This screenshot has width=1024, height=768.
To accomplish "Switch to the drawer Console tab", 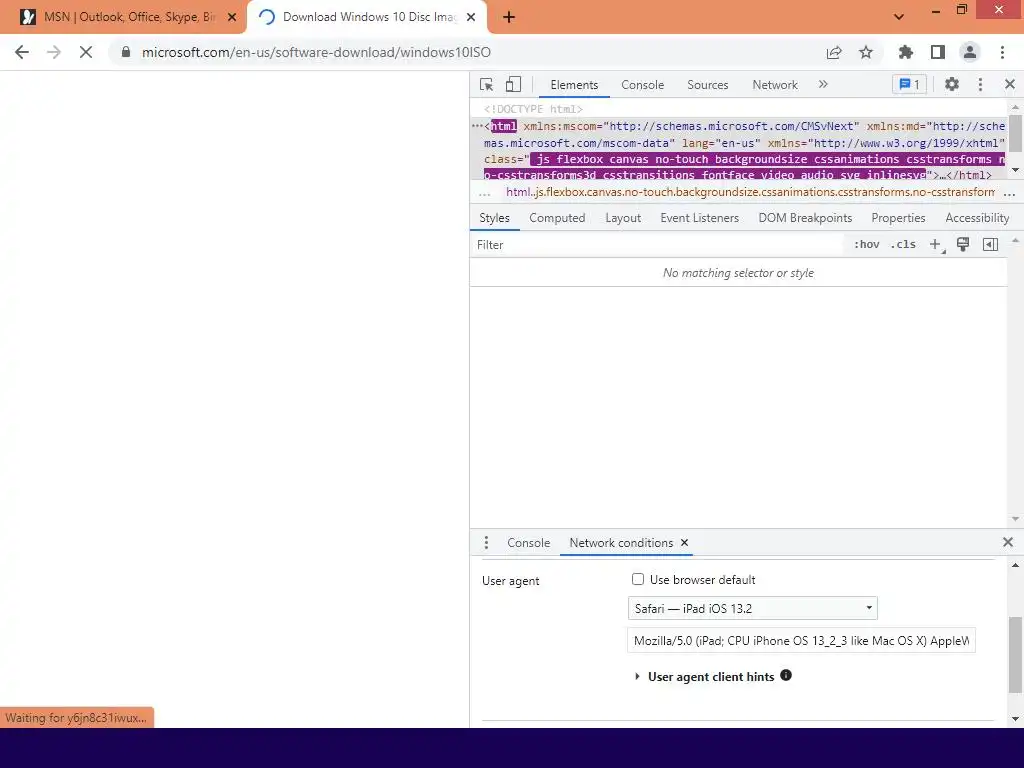I will click(x=528, y=543).
